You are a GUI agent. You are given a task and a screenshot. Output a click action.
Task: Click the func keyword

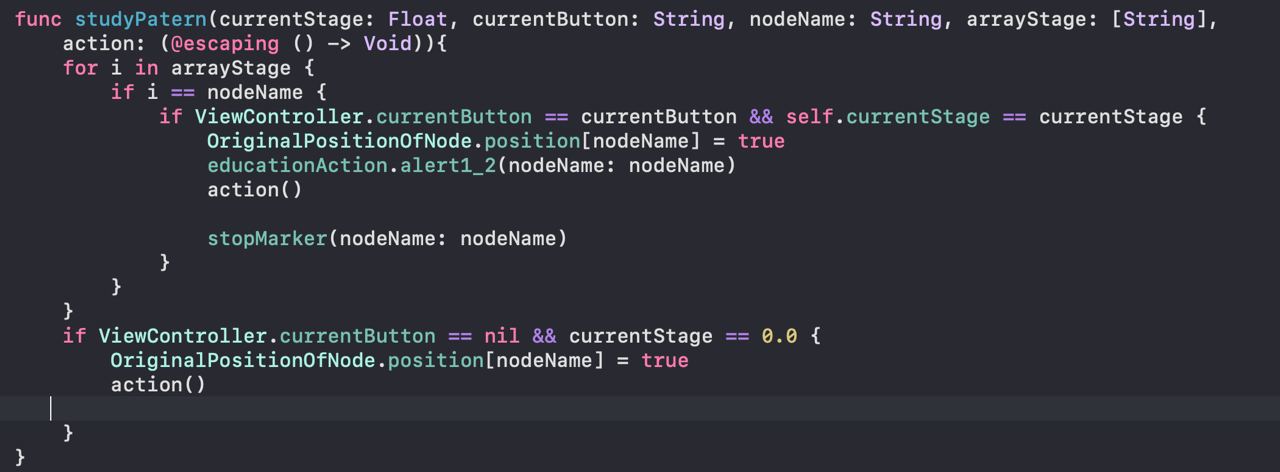[38, 20]
